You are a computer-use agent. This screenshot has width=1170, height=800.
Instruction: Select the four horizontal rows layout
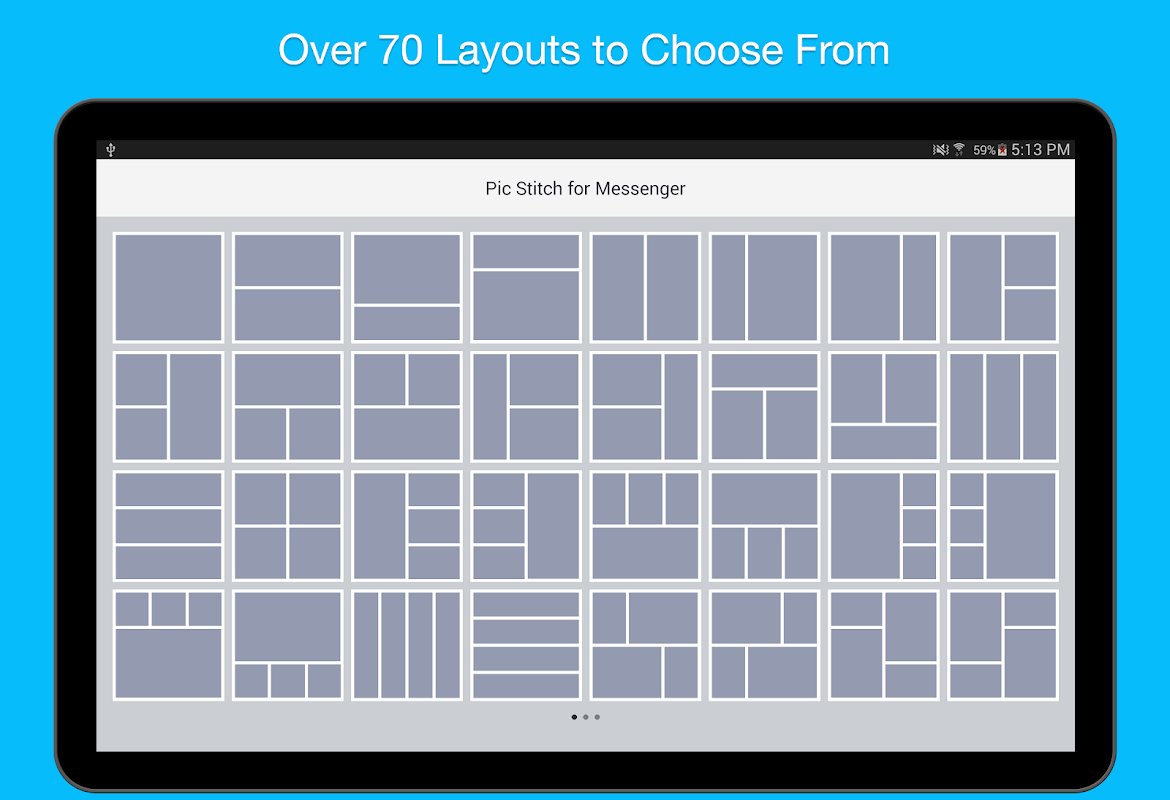(x=526, y=646)
